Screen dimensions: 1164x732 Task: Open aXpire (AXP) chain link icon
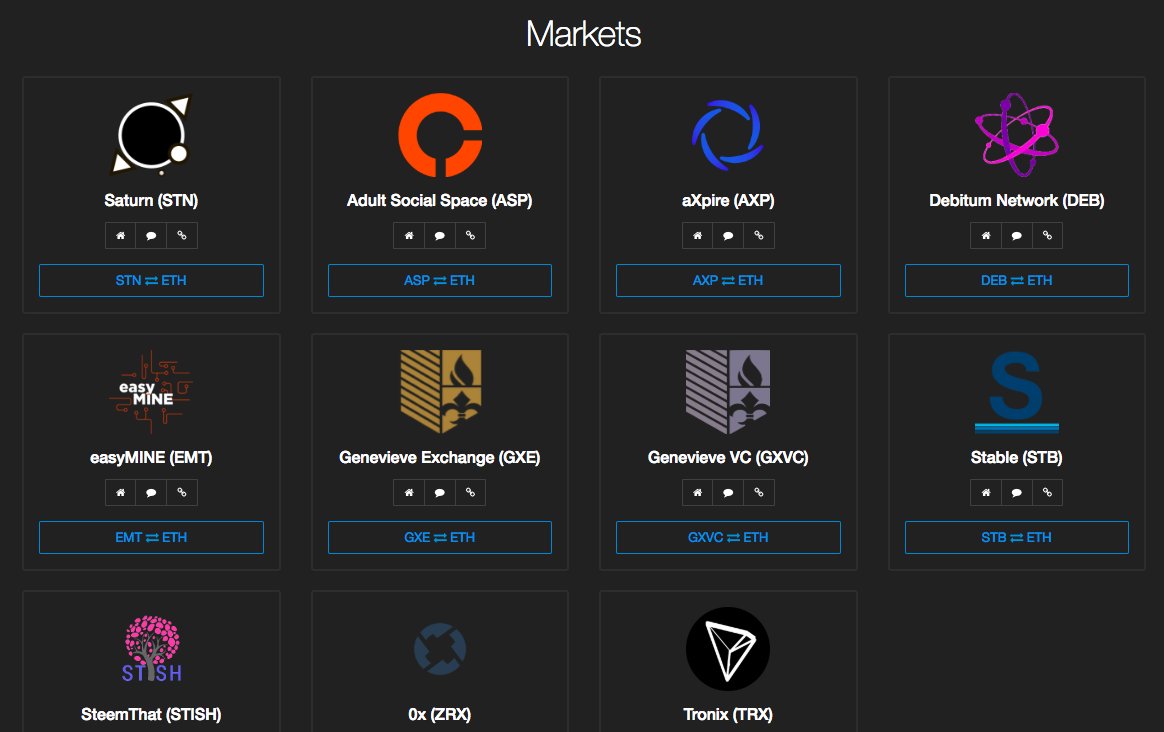click(759, 235)
